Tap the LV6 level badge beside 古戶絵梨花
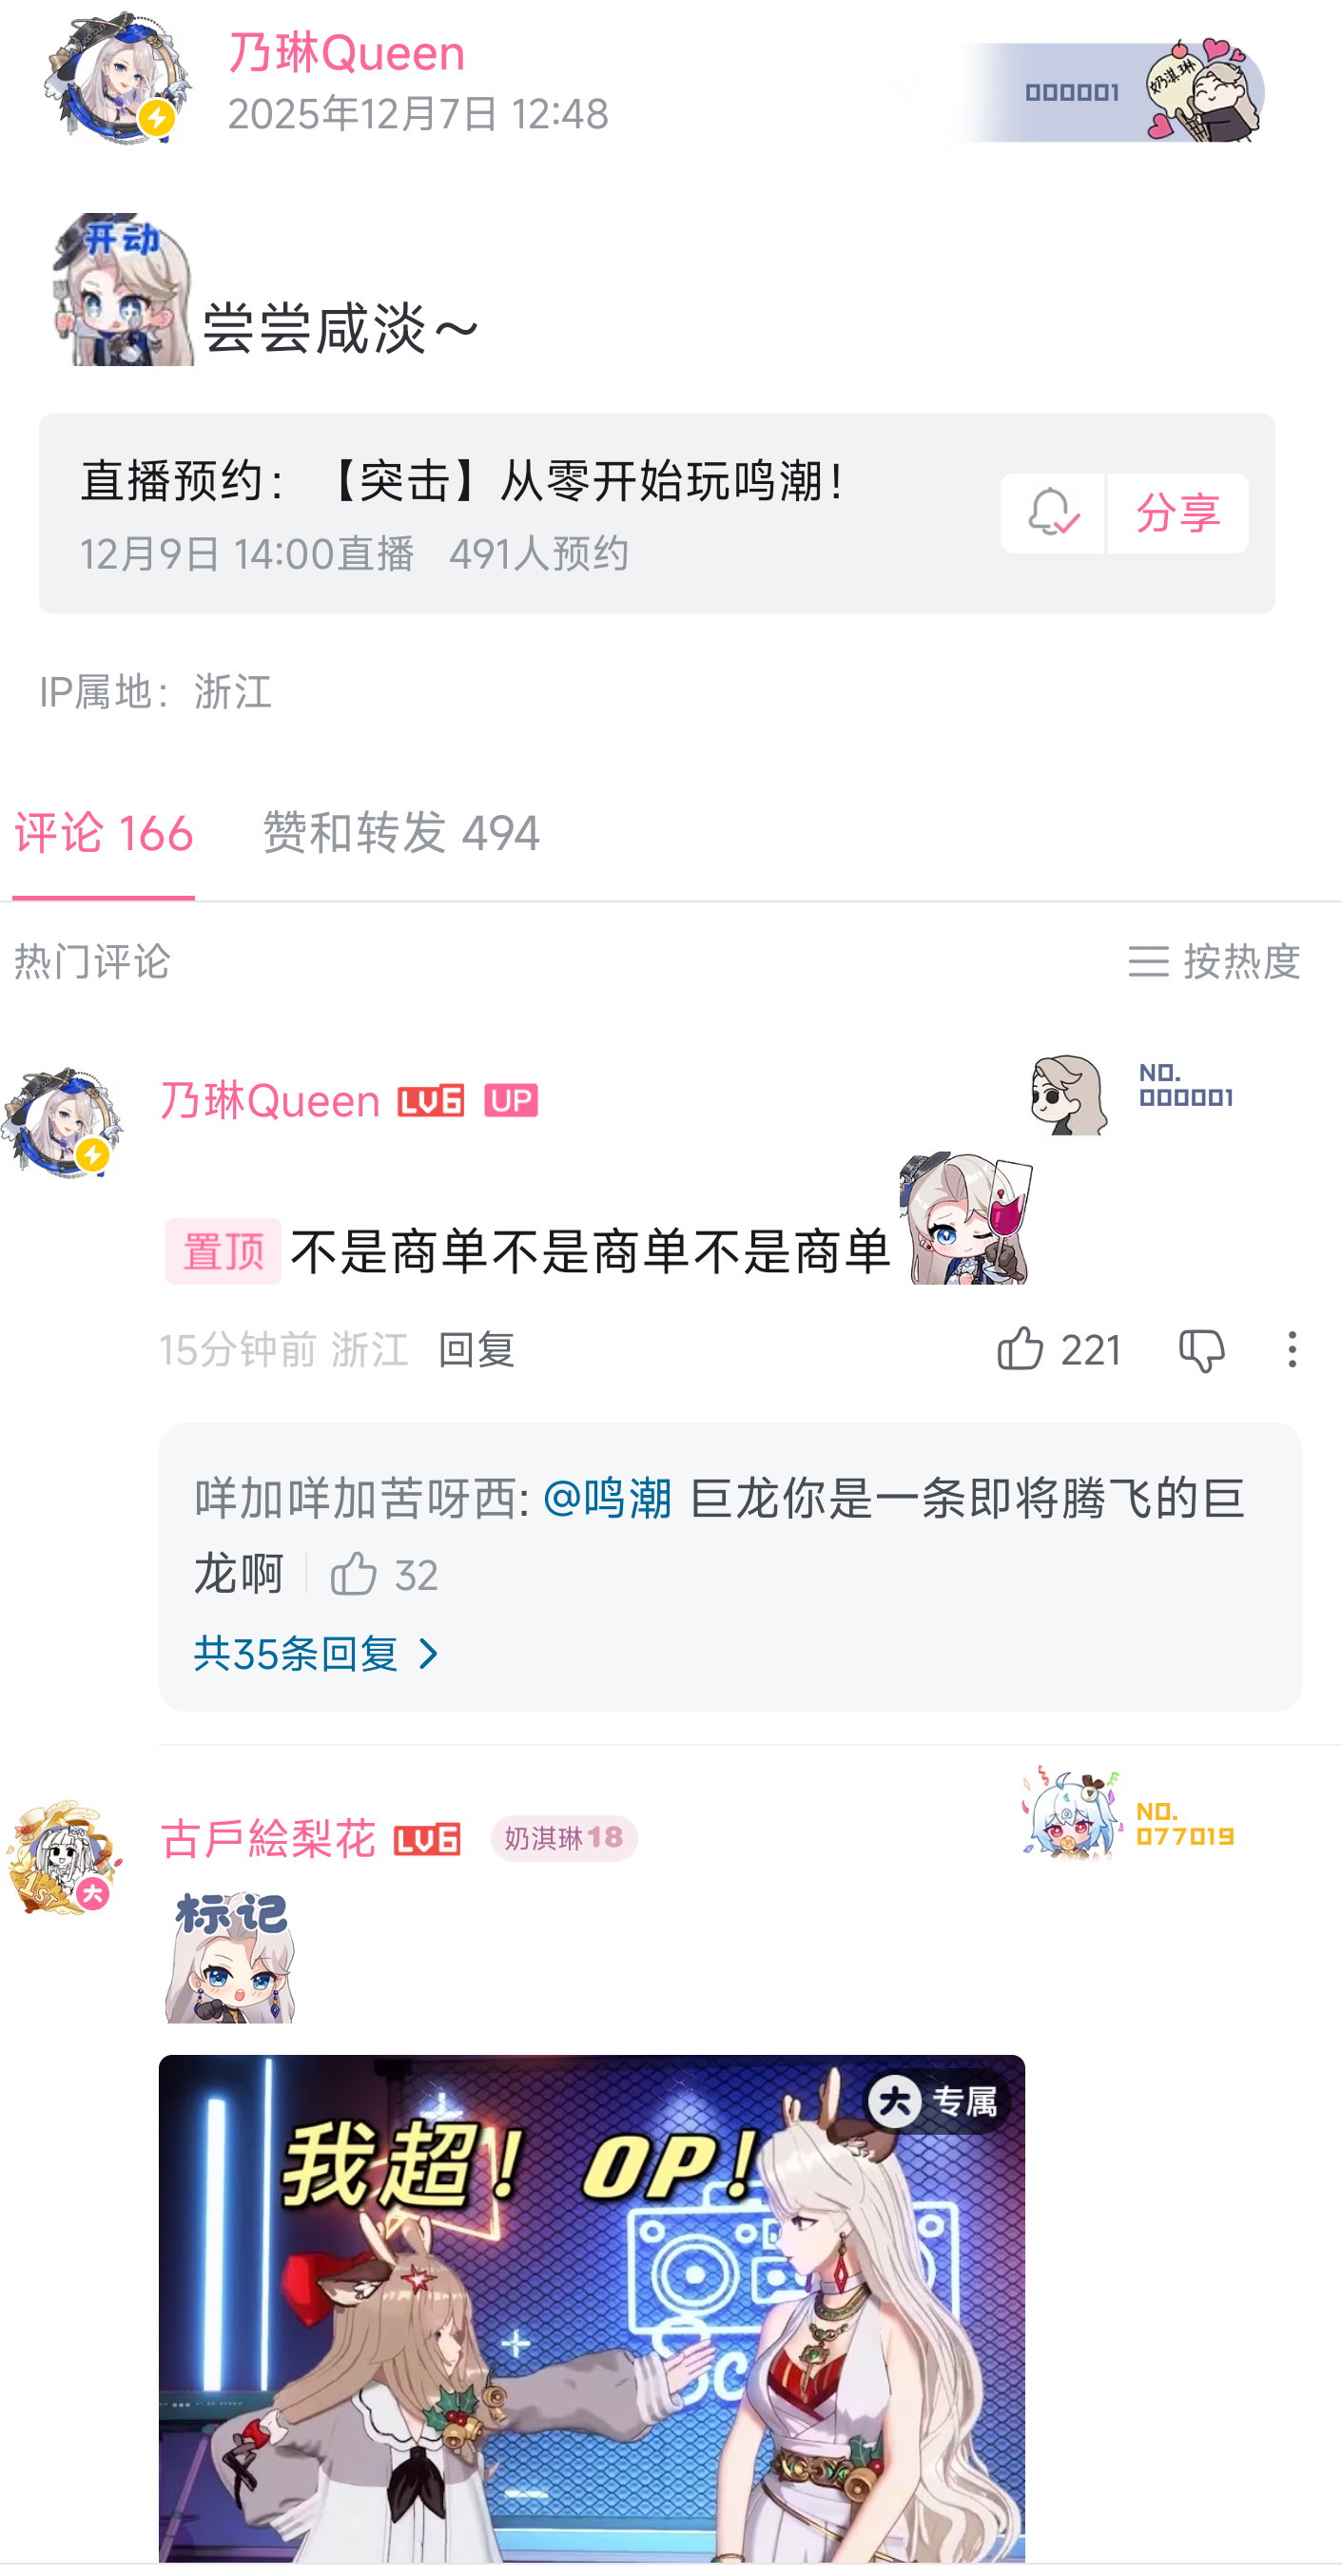 tap(427, 1839)
